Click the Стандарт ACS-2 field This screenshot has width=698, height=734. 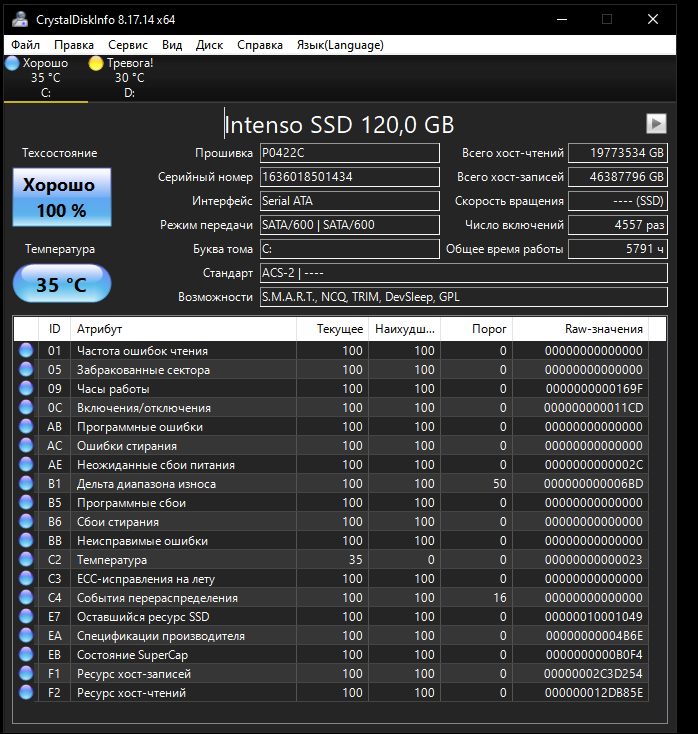(x=463, y=273)
